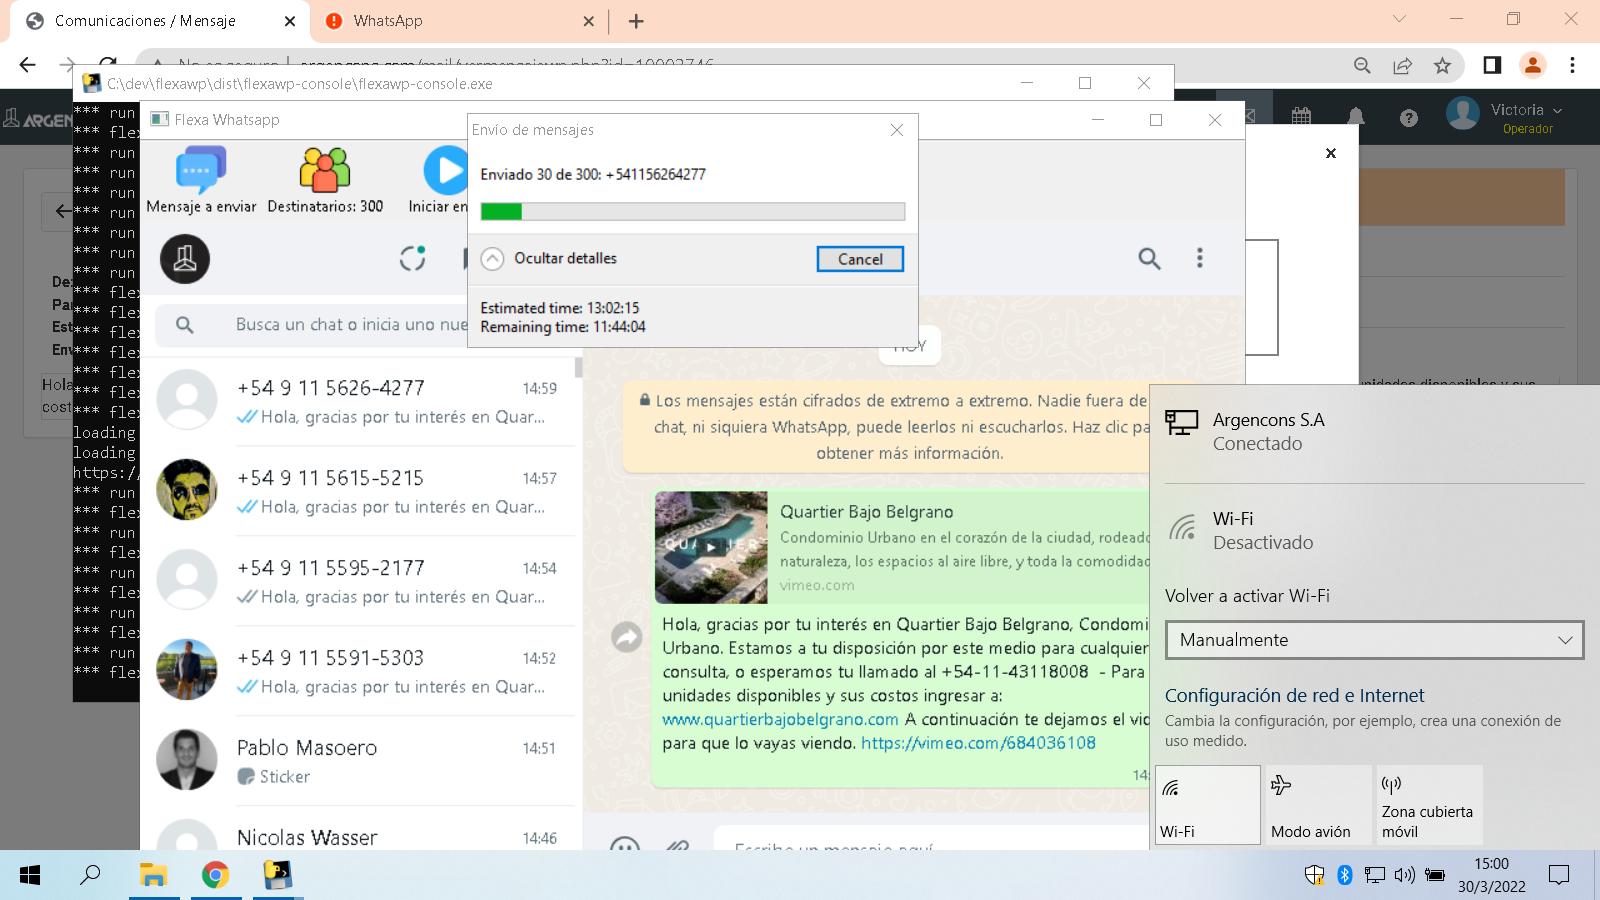This screenshot has height=900, width=1600.
Task: Close the web page dialog with X
Action: [1331, 153]
